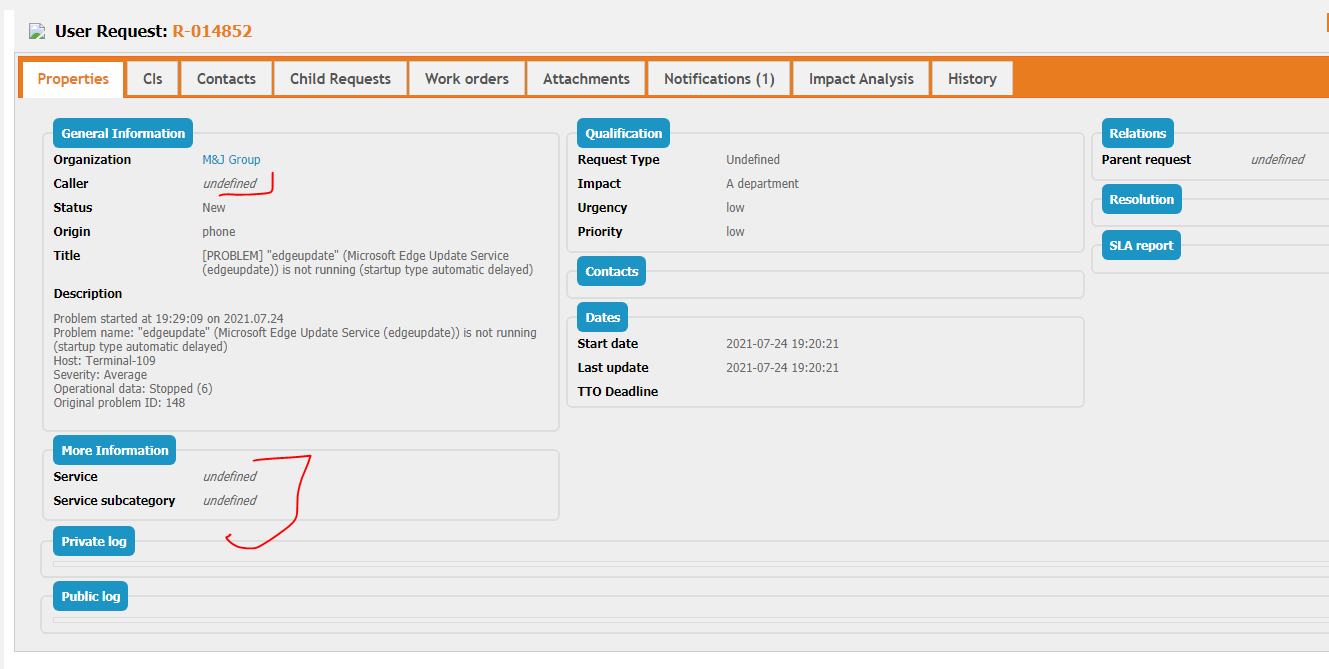The width and height of the screenshot is (1329, 669).
Task: Switch to the History tab
Action: pyautogui.click(x=971, y=78)
